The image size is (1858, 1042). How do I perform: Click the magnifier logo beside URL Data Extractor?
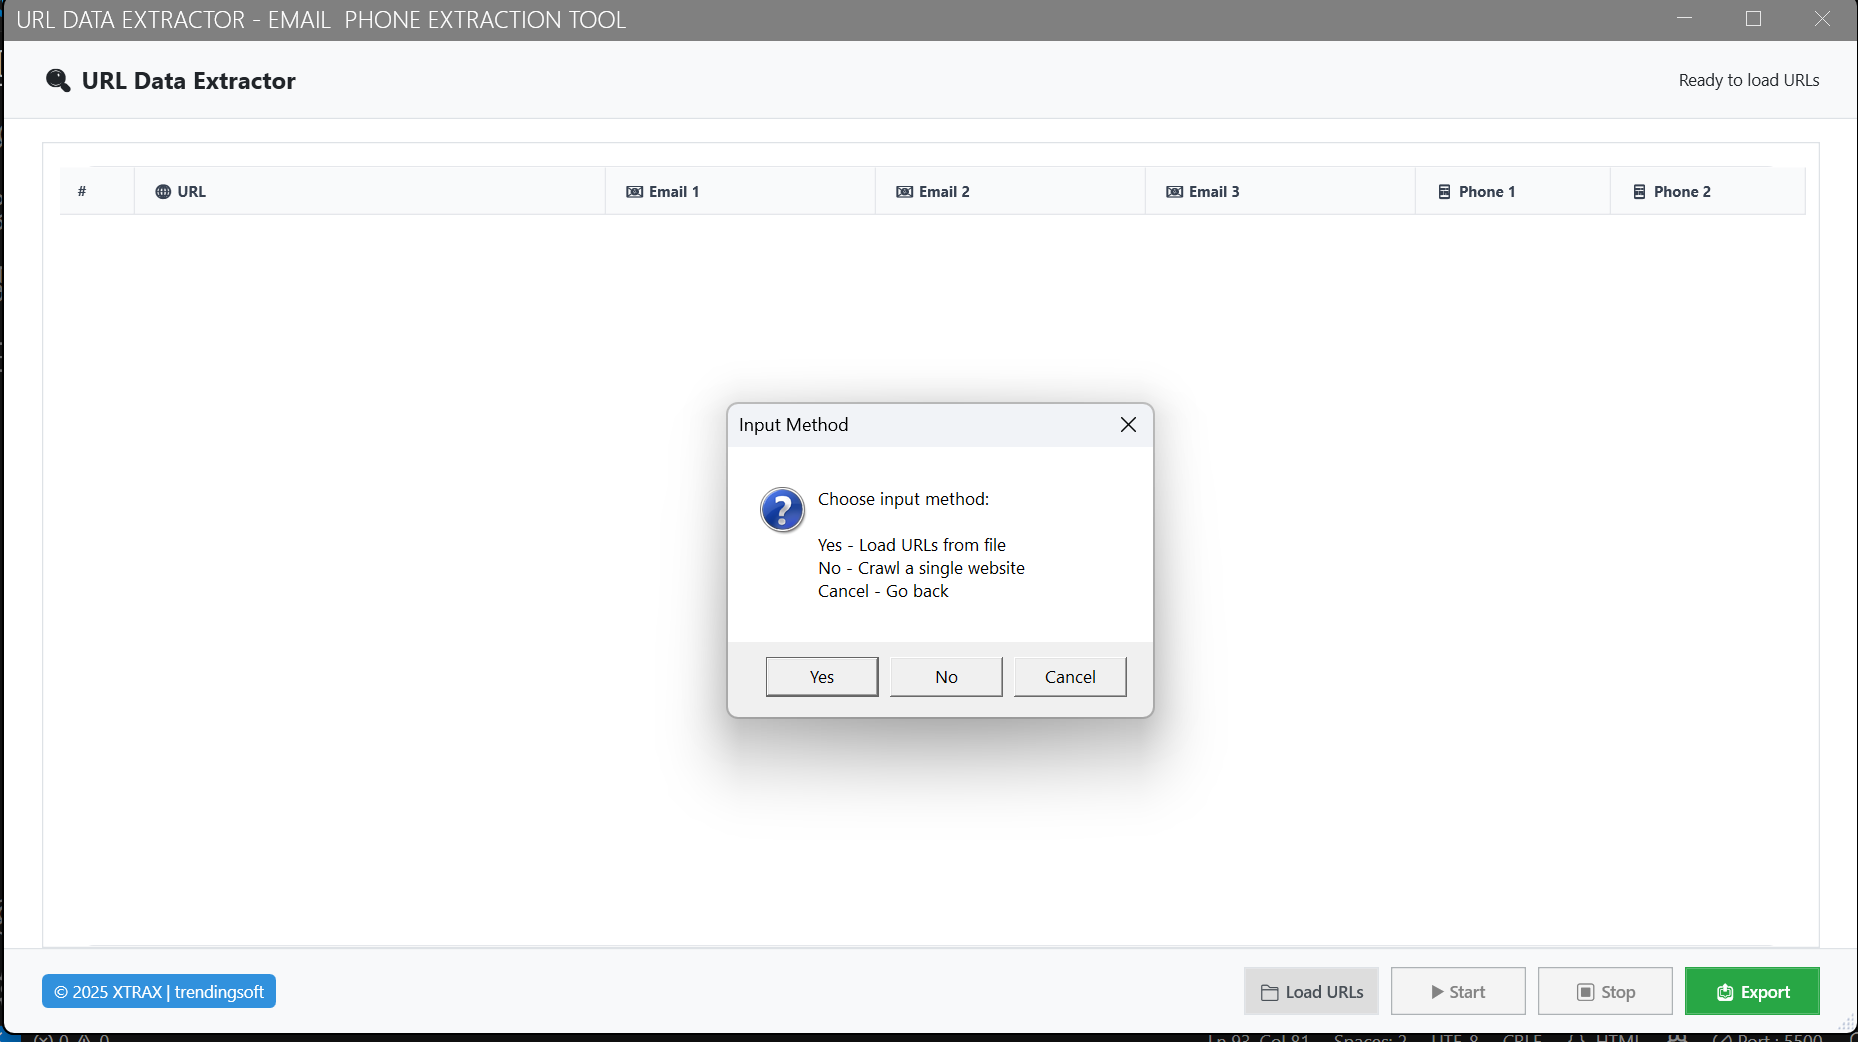pos(58,81)
